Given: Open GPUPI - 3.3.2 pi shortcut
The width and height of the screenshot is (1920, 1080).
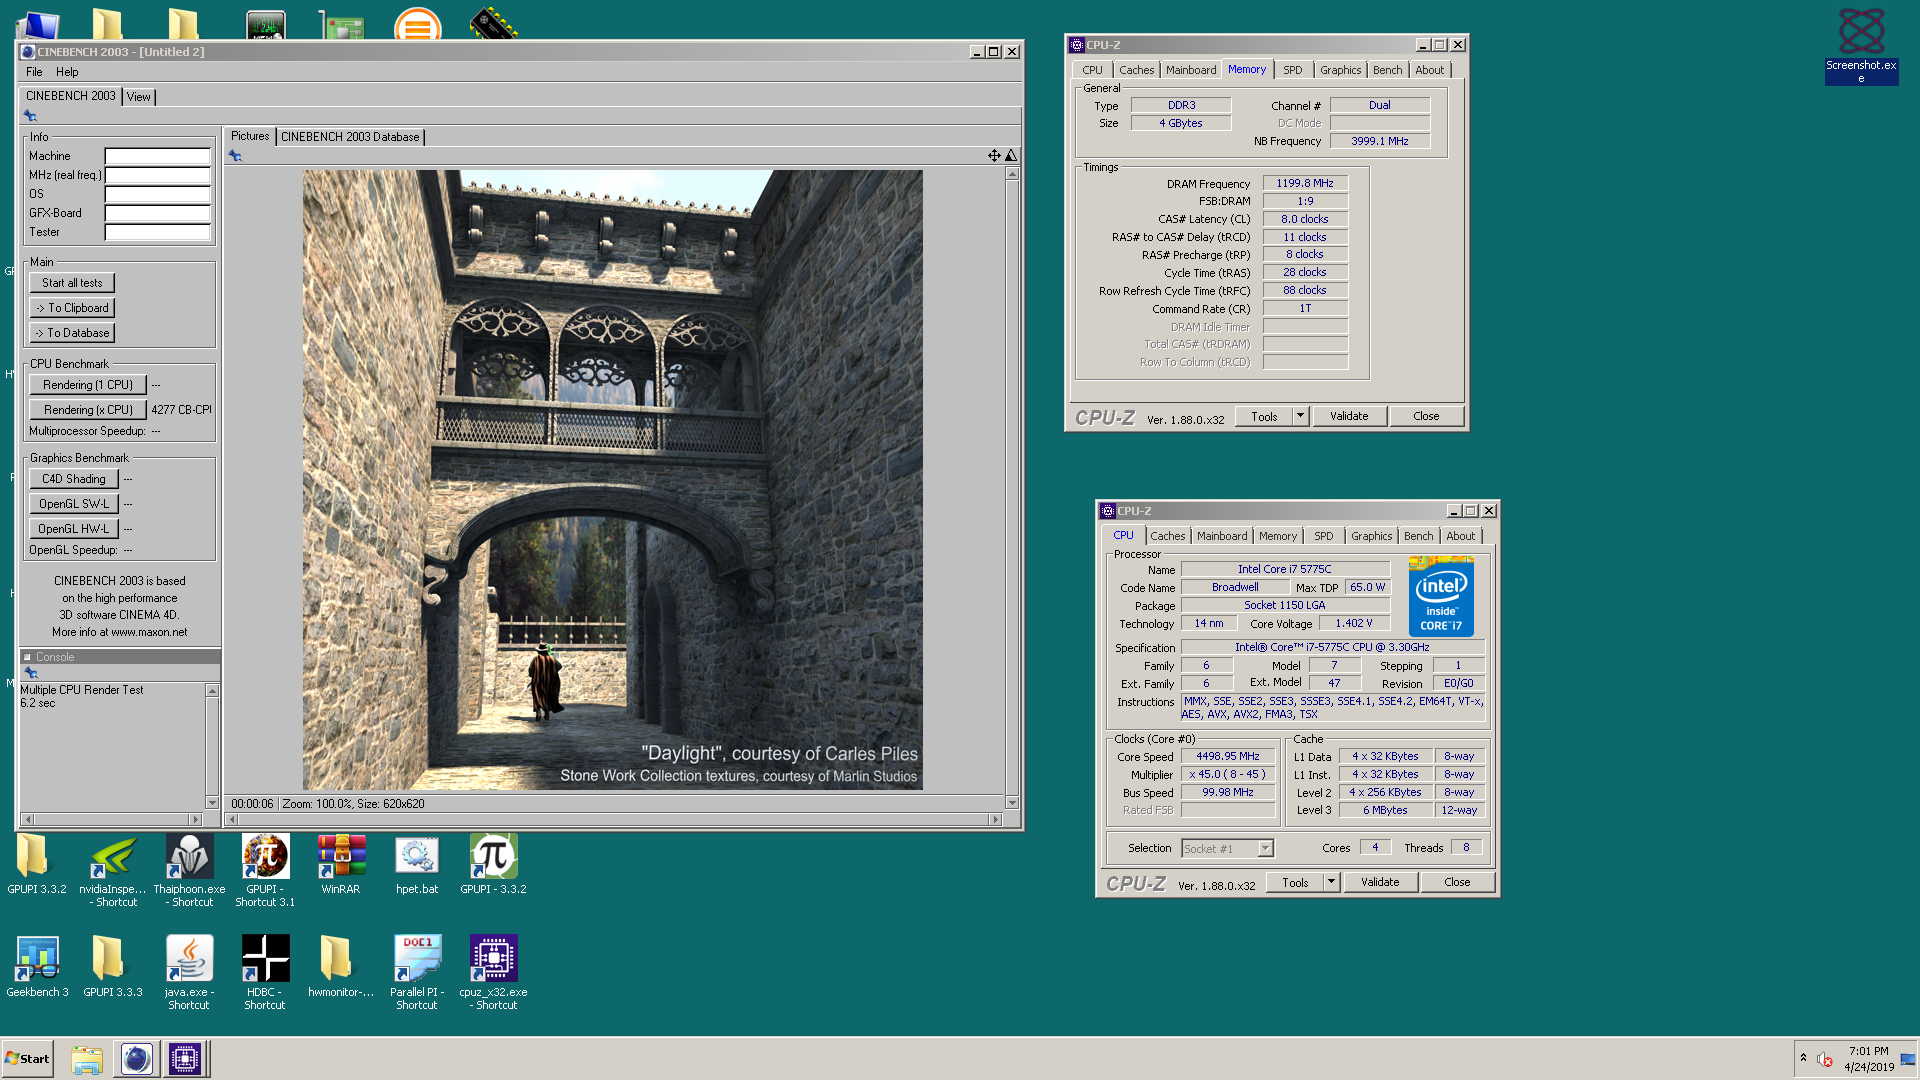Looking at the screenshot, I should pyautogui.click(x=493, y=864).
